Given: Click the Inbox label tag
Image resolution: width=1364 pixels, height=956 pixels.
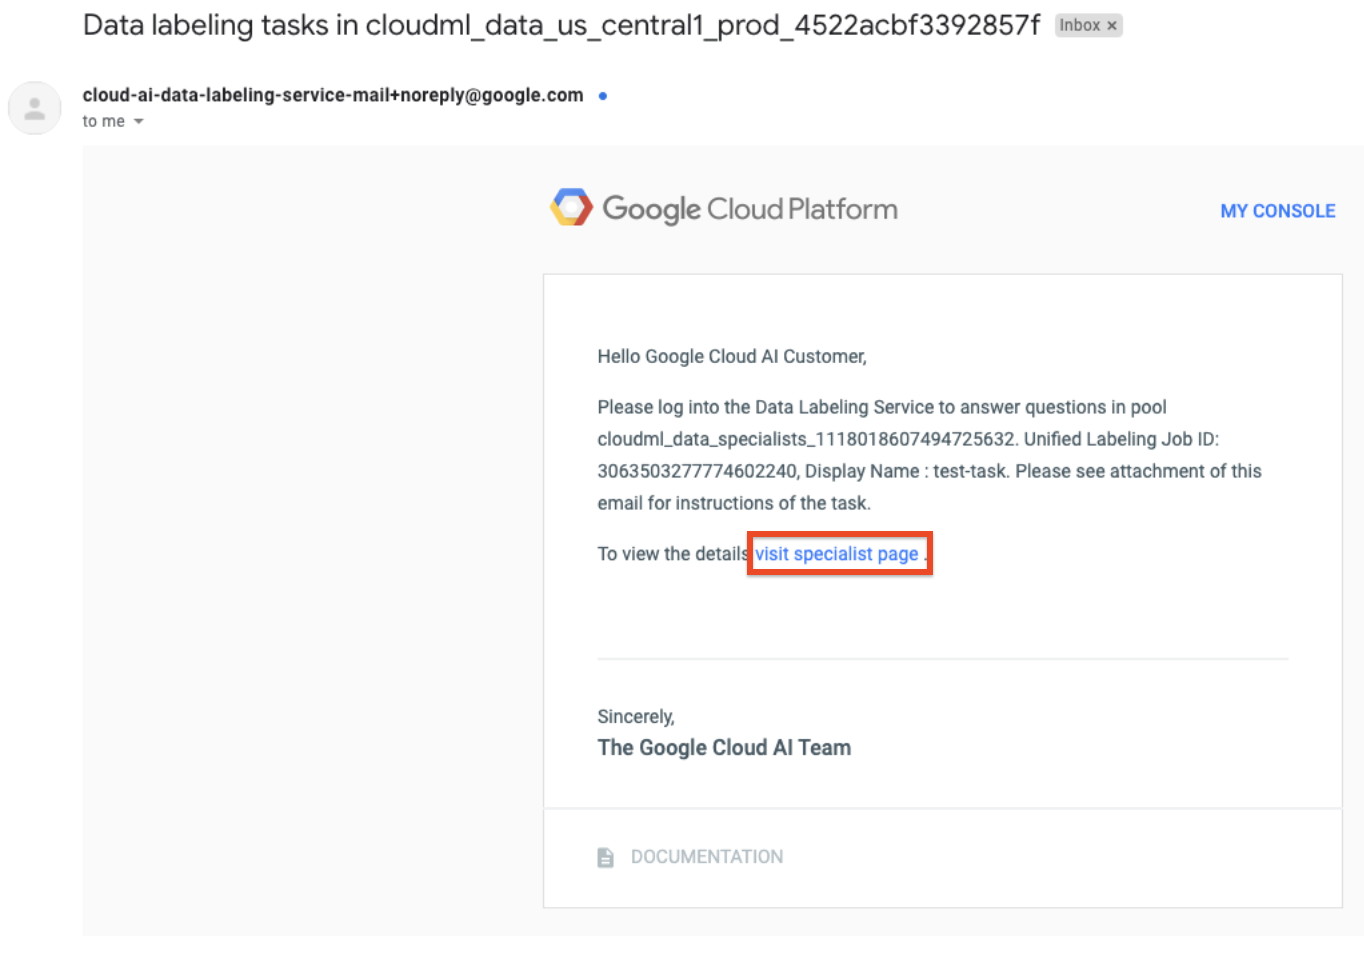Looking at the screenshot, I should tap(1079, 26).
